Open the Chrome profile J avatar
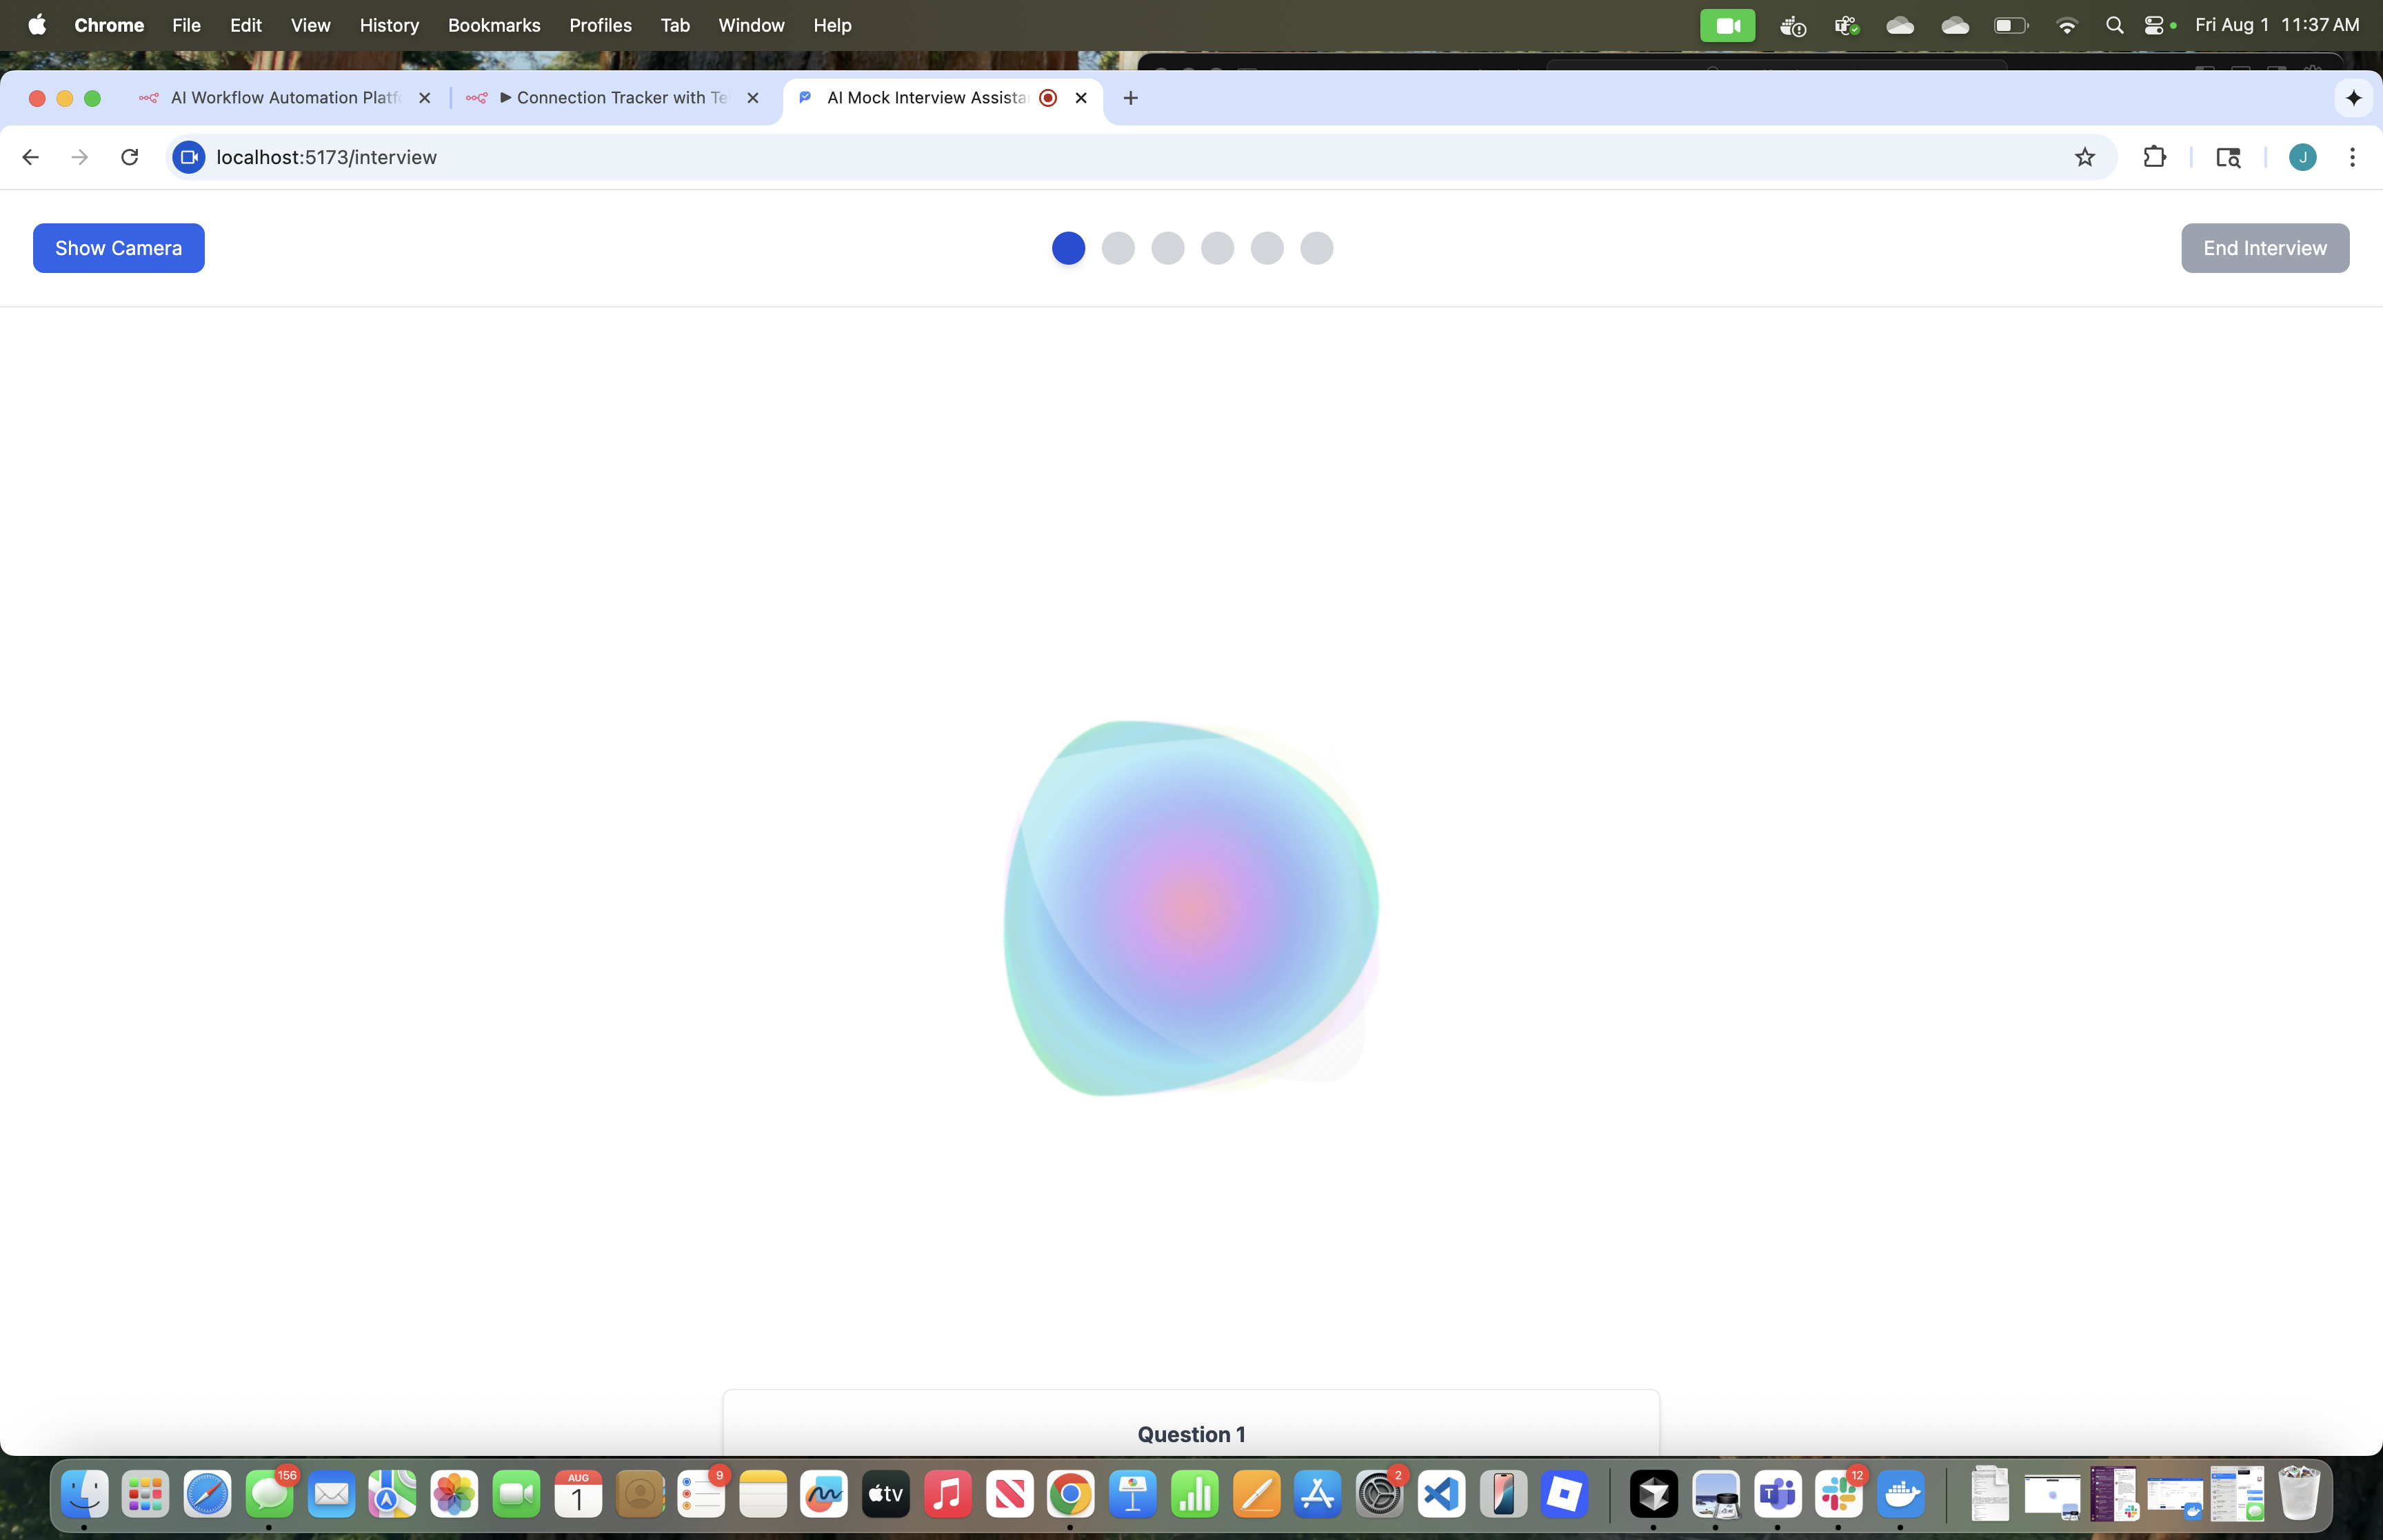Image resolution: width=2383 pixels, height=1540 pixels. [2302, 157]
